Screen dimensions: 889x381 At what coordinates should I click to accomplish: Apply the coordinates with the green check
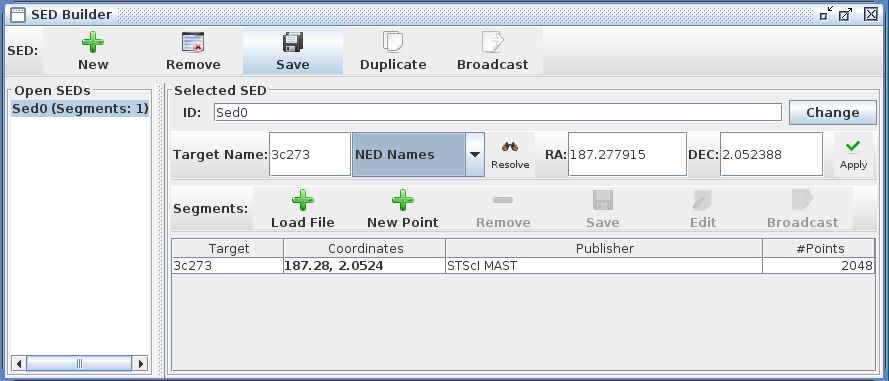(853, 155)
